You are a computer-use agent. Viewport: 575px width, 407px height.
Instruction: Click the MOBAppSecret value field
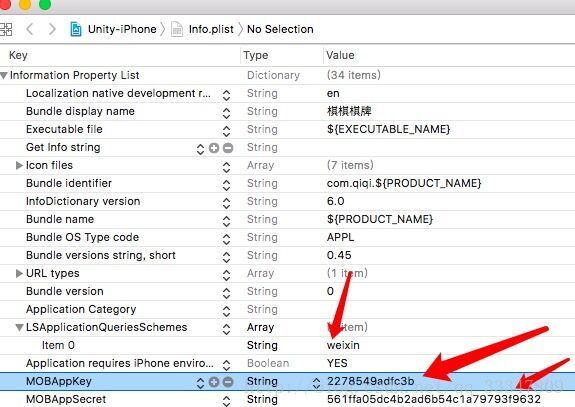pos(433,399)
